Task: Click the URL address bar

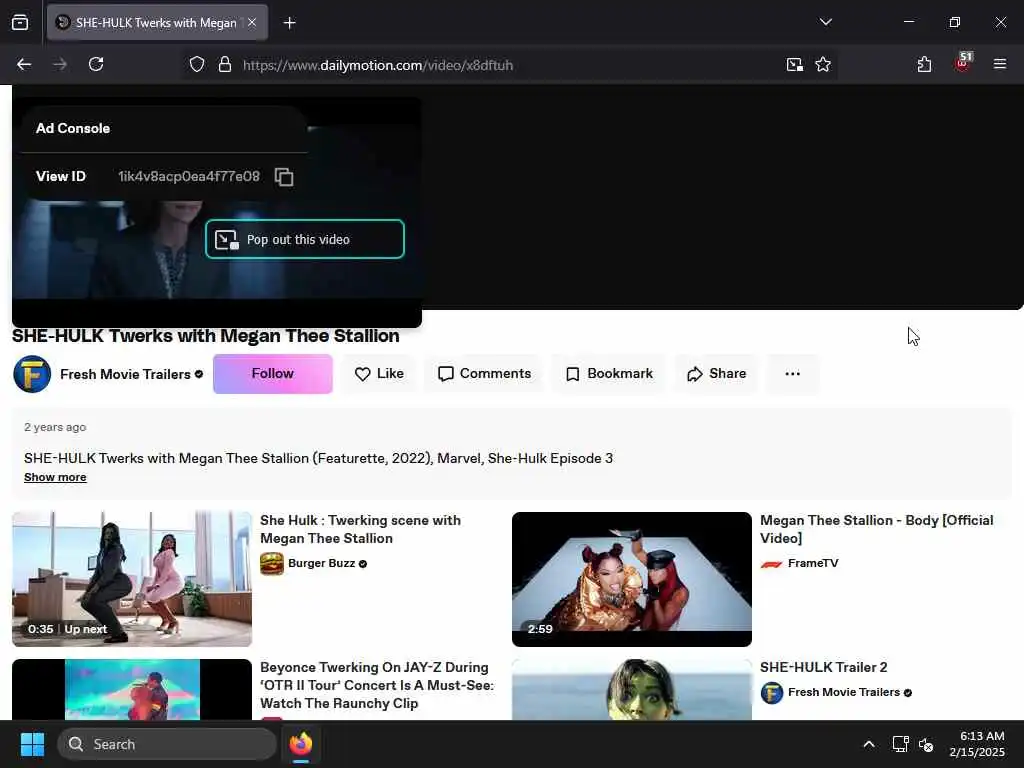Action: (509, 65)
